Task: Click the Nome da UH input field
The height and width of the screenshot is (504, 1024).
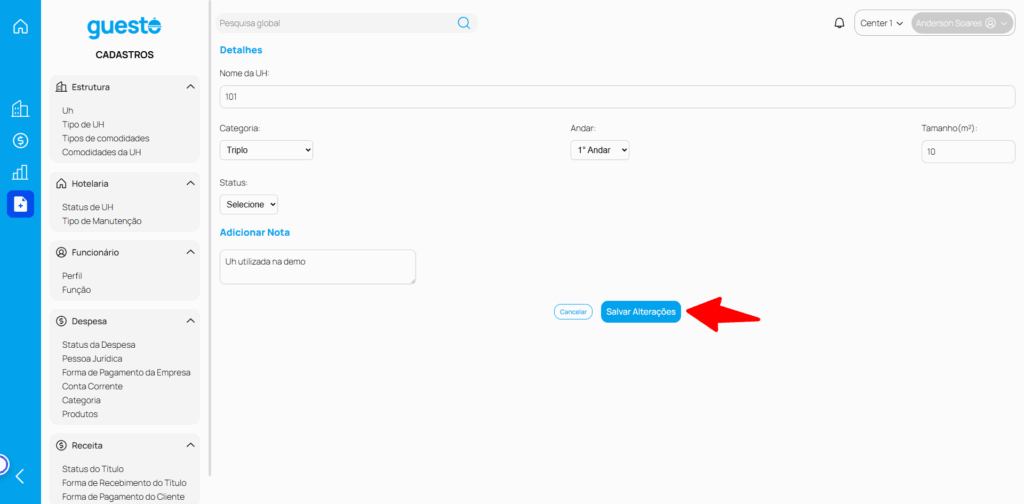Action: 617,97
